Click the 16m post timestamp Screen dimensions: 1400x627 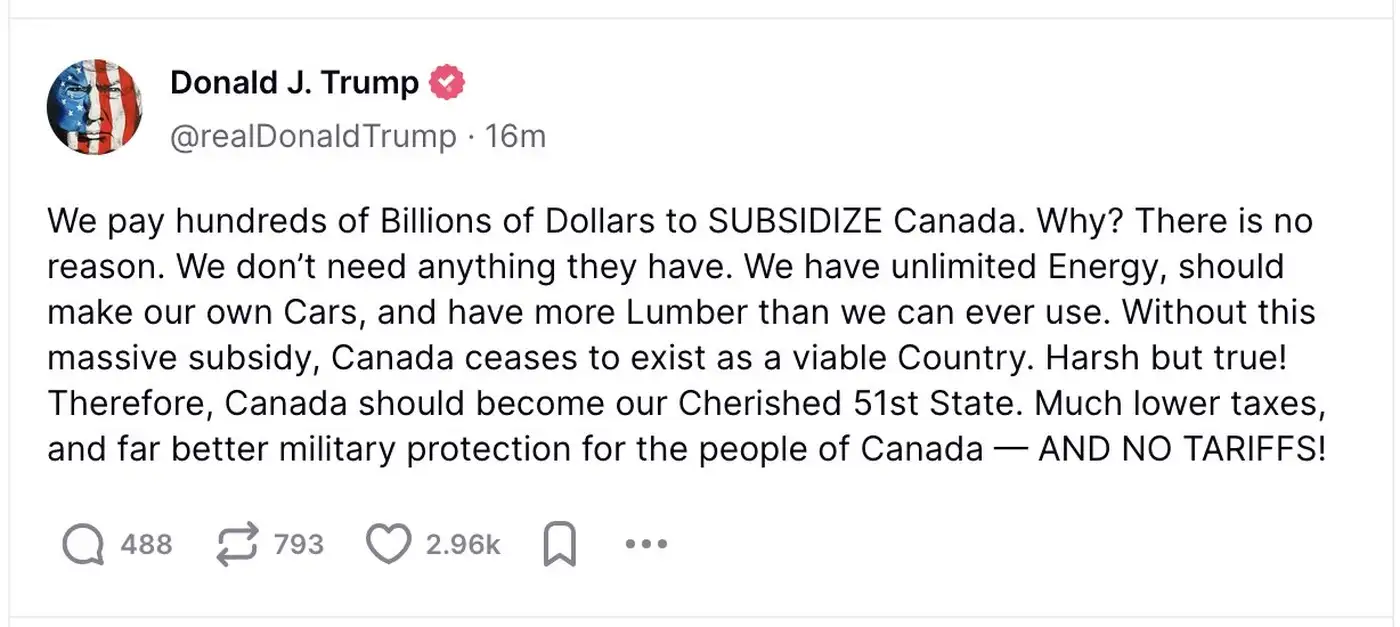click(515, 136)
